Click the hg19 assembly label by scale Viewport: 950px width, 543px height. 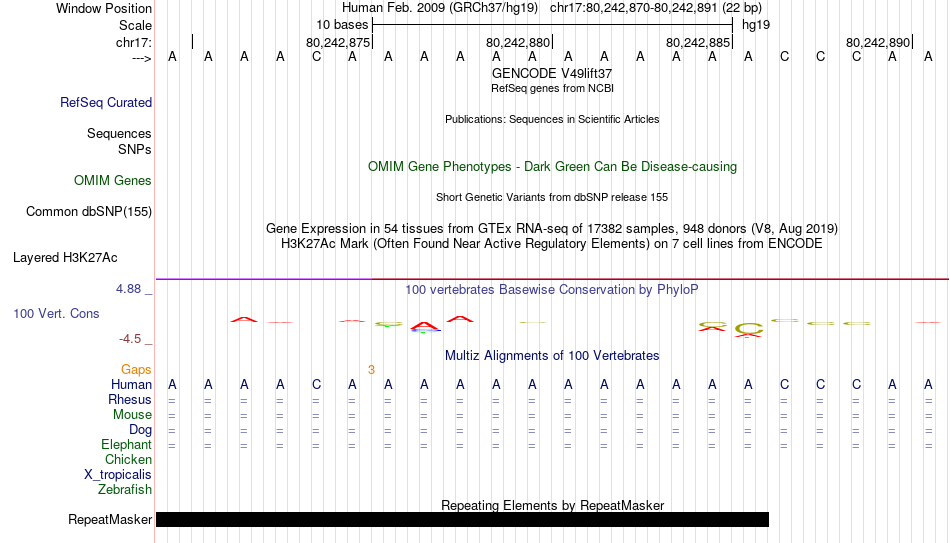pyautogui.click(x=756, y=25)
